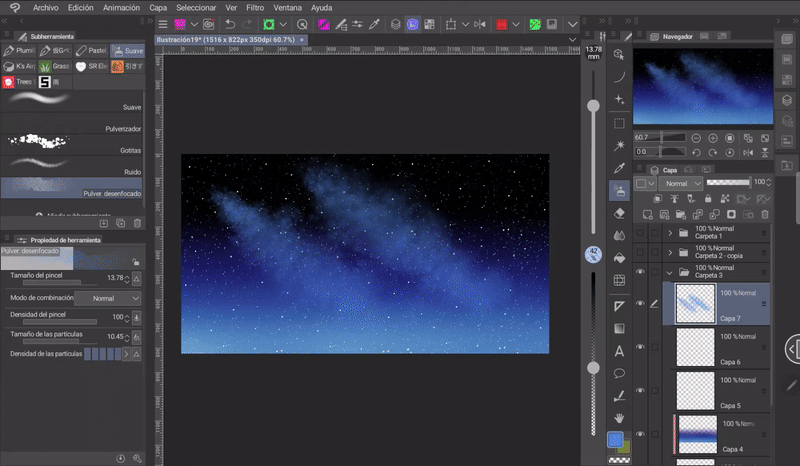
Task: Select the Zoom magnifier tool
Action: 619,54
